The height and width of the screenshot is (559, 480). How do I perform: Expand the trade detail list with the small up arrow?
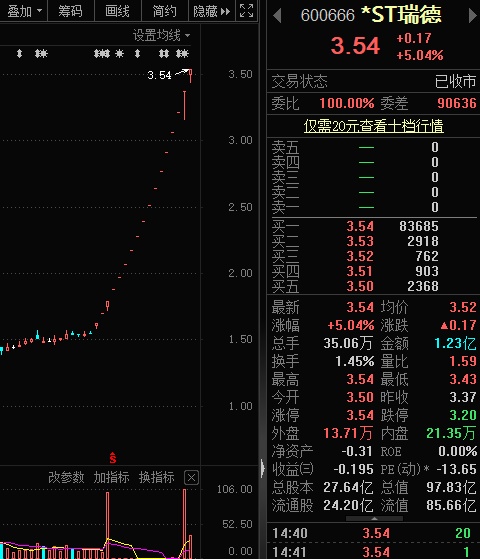pyautogui.click(x=374, y=518)
